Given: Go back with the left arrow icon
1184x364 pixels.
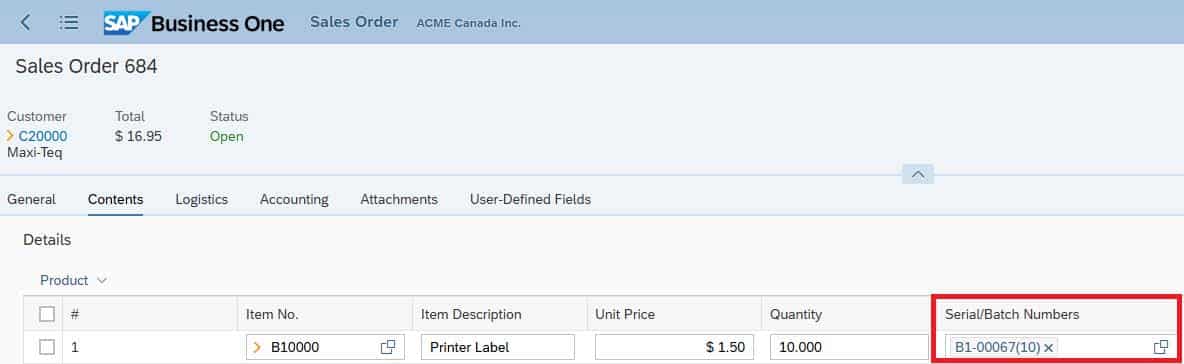Looking at the screenshot, I should tap(26, 23).
